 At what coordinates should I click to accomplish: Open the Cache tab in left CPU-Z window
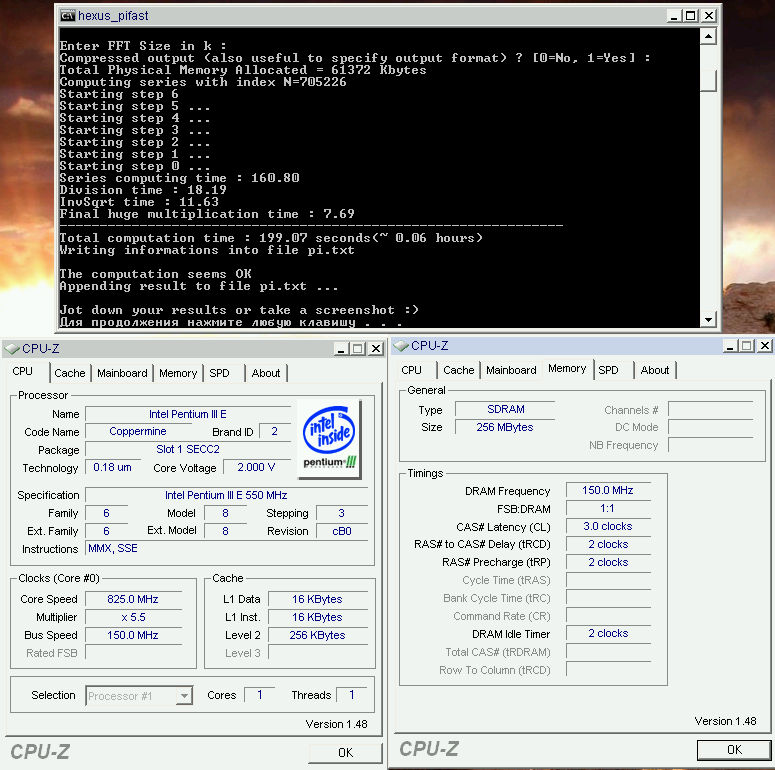point(70,373)
